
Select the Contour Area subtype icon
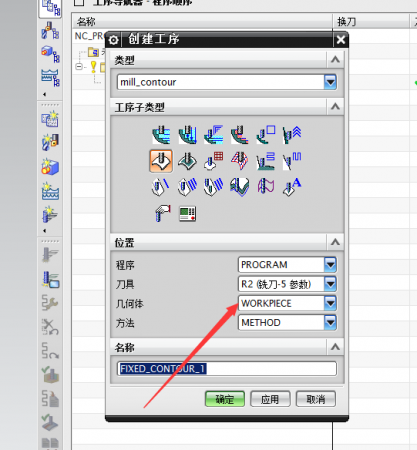(187, 161)
